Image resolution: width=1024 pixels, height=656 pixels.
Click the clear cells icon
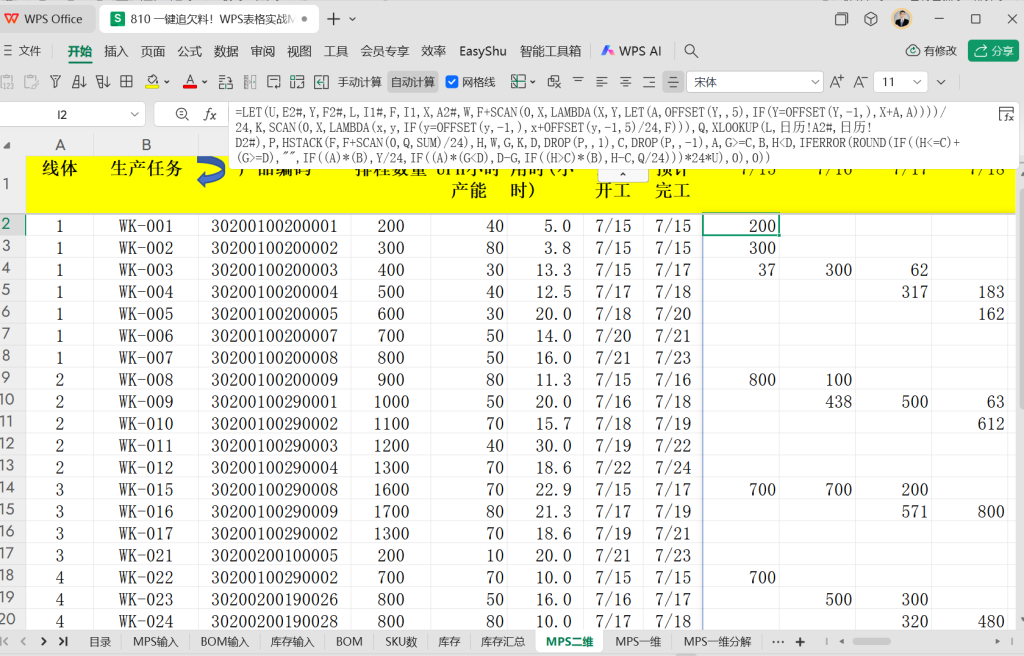coord(554,82)
